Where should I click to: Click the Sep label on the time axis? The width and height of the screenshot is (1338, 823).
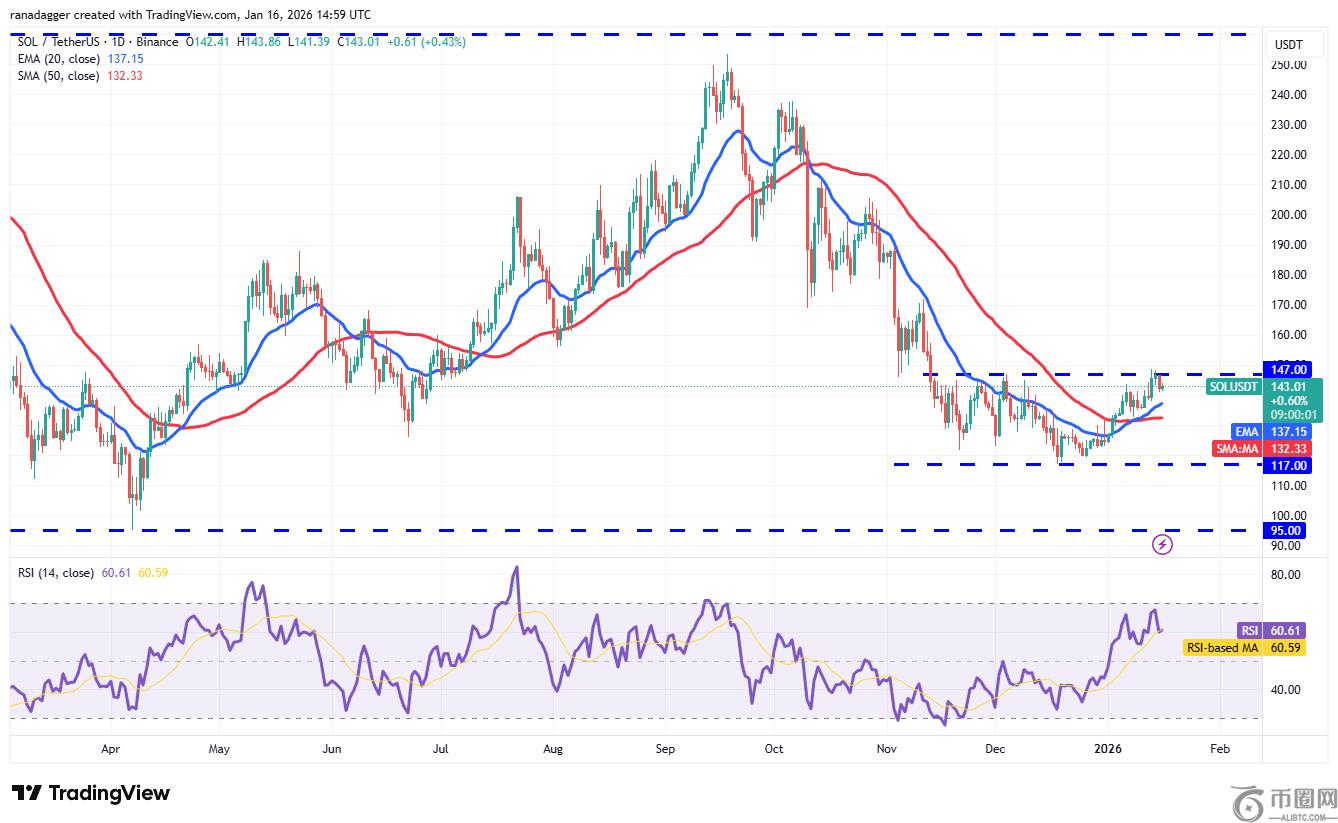[668, 747]
